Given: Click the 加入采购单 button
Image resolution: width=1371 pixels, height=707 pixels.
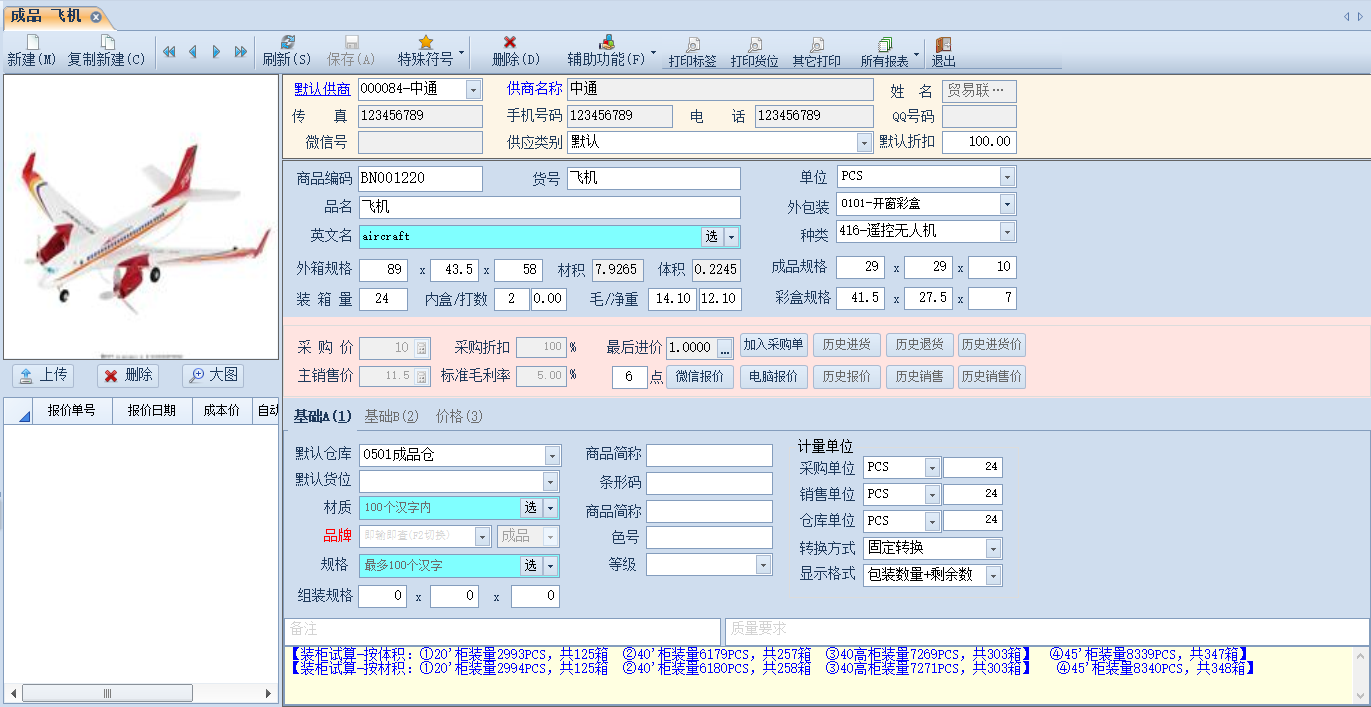Looking at the screenshot, I should (x=773, y=345).
